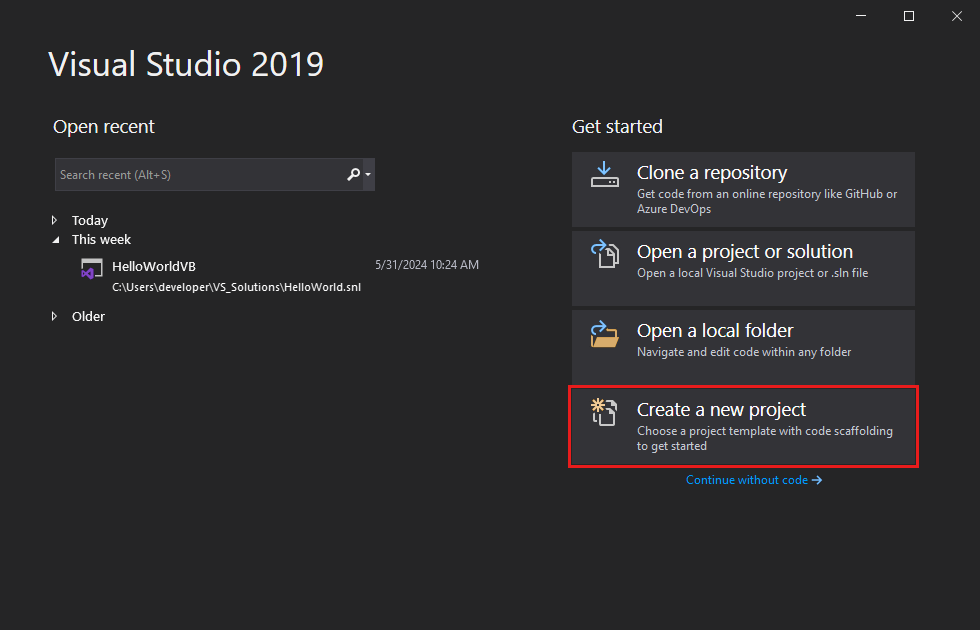This screenshot has height=630, width=980.
Task: Click the HelloWorld.sln path text
Action: coord(237,287)
